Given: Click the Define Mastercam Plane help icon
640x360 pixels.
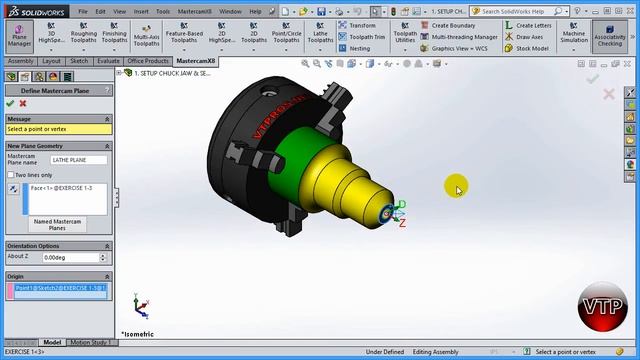Looking at the screenshot, I should tap(107, 91).
